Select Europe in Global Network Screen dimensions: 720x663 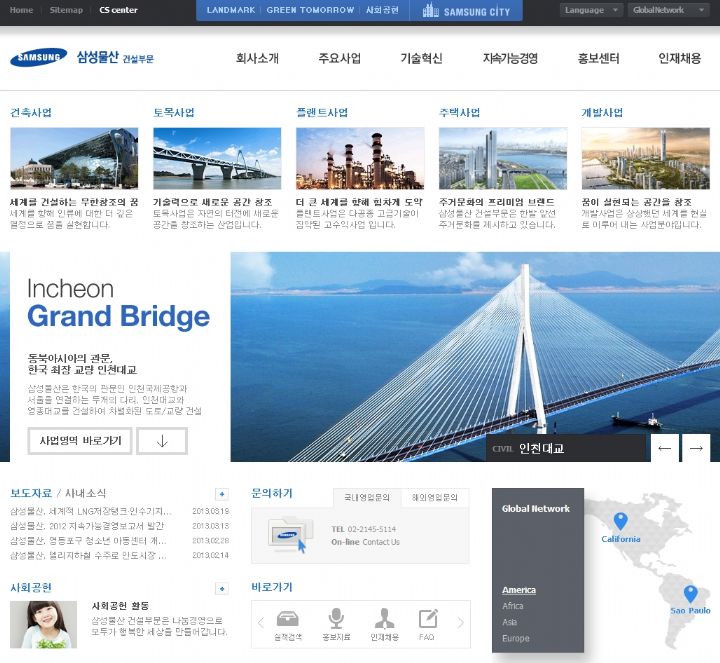(x=516, y=638)
